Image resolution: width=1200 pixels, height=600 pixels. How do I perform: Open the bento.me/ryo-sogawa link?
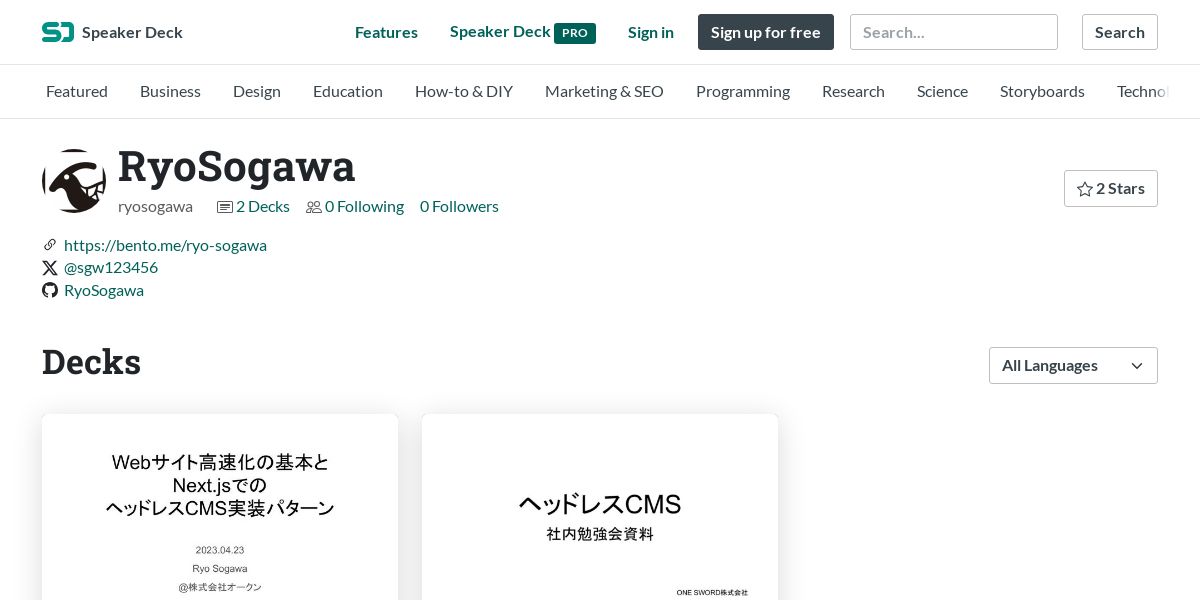coord(165,245)
